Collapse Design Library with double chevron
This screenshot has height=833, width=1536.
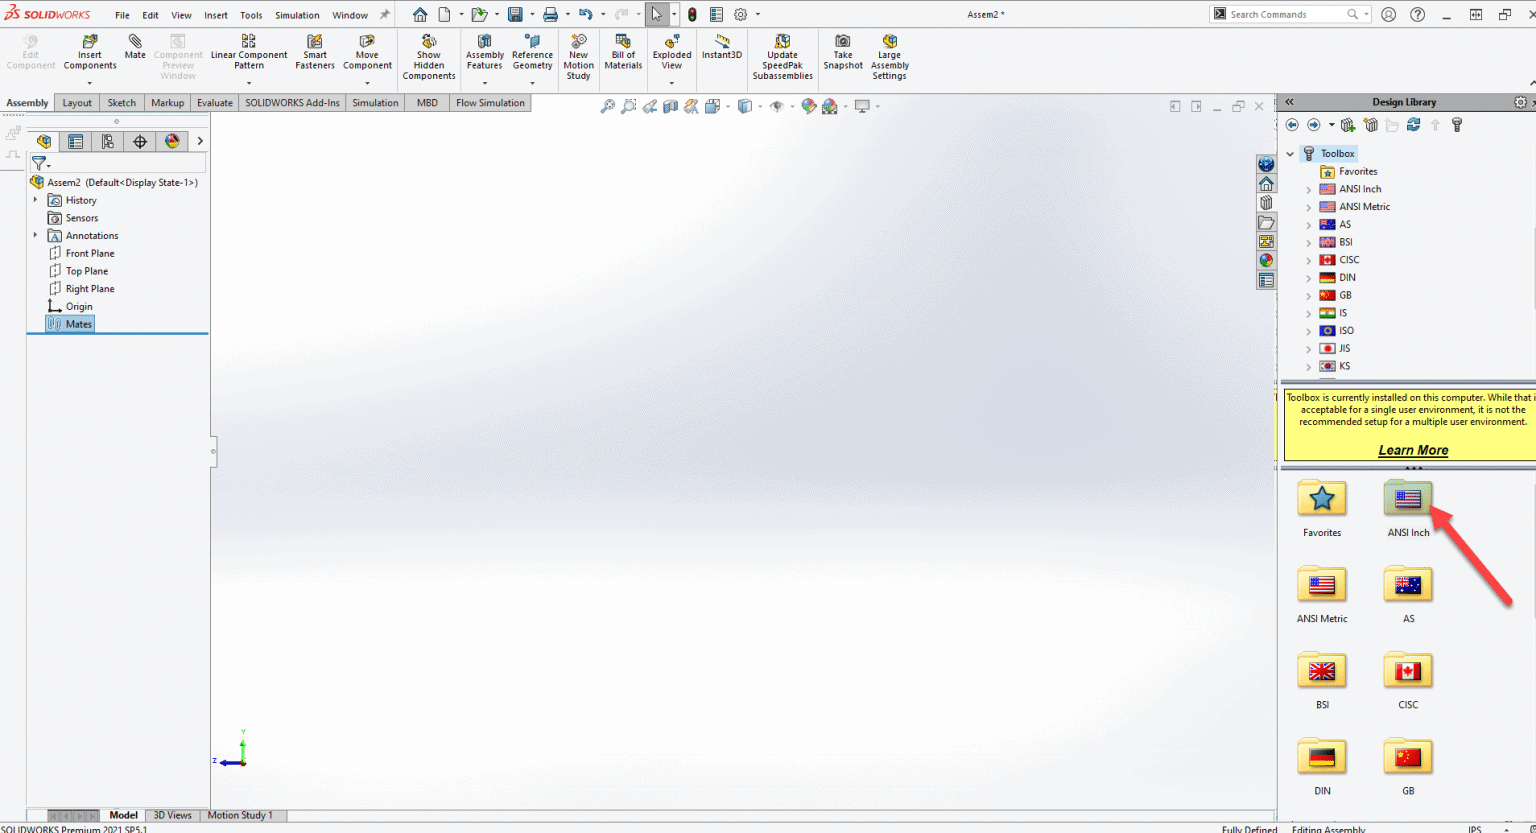pos(1290,102)
